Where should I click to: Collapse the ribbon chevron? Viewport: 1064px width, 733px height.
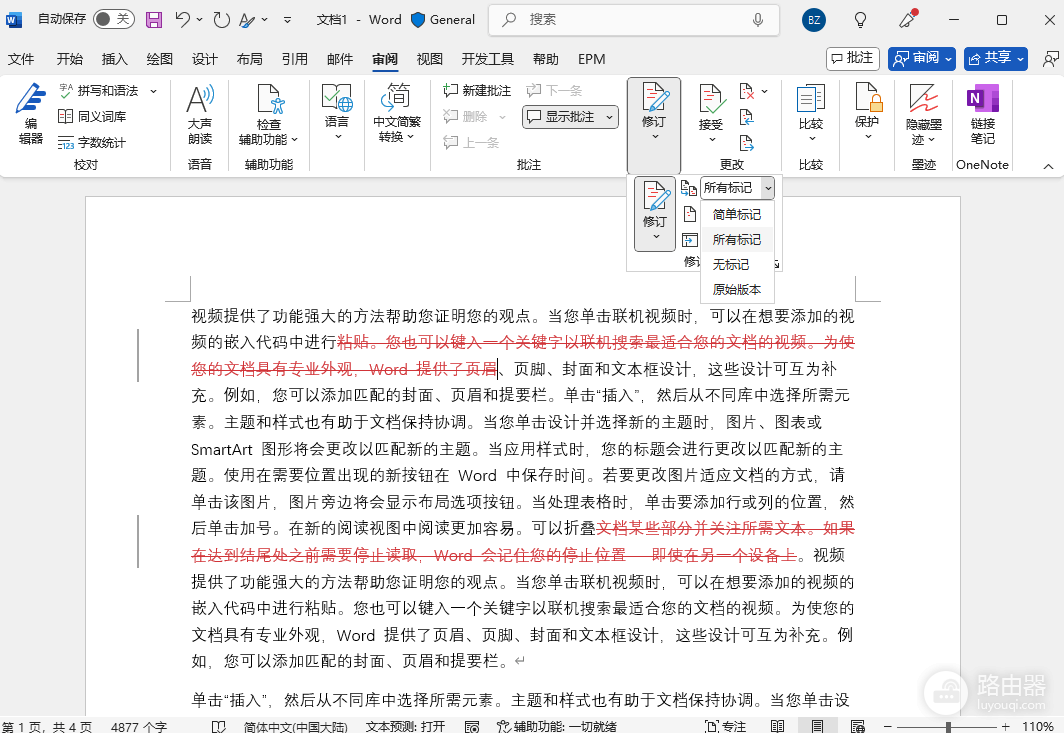[1048, 166]
